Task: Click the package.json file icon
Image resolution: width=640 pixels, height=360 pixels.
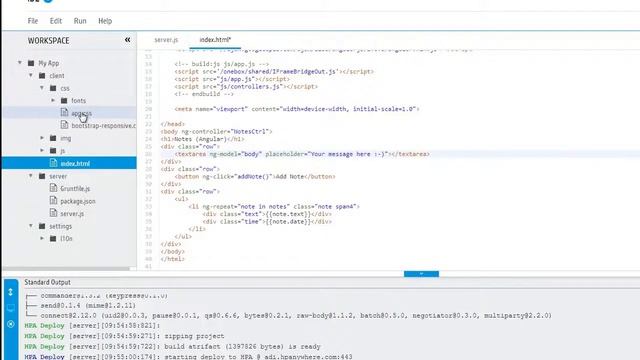Action: pos(53,200)
